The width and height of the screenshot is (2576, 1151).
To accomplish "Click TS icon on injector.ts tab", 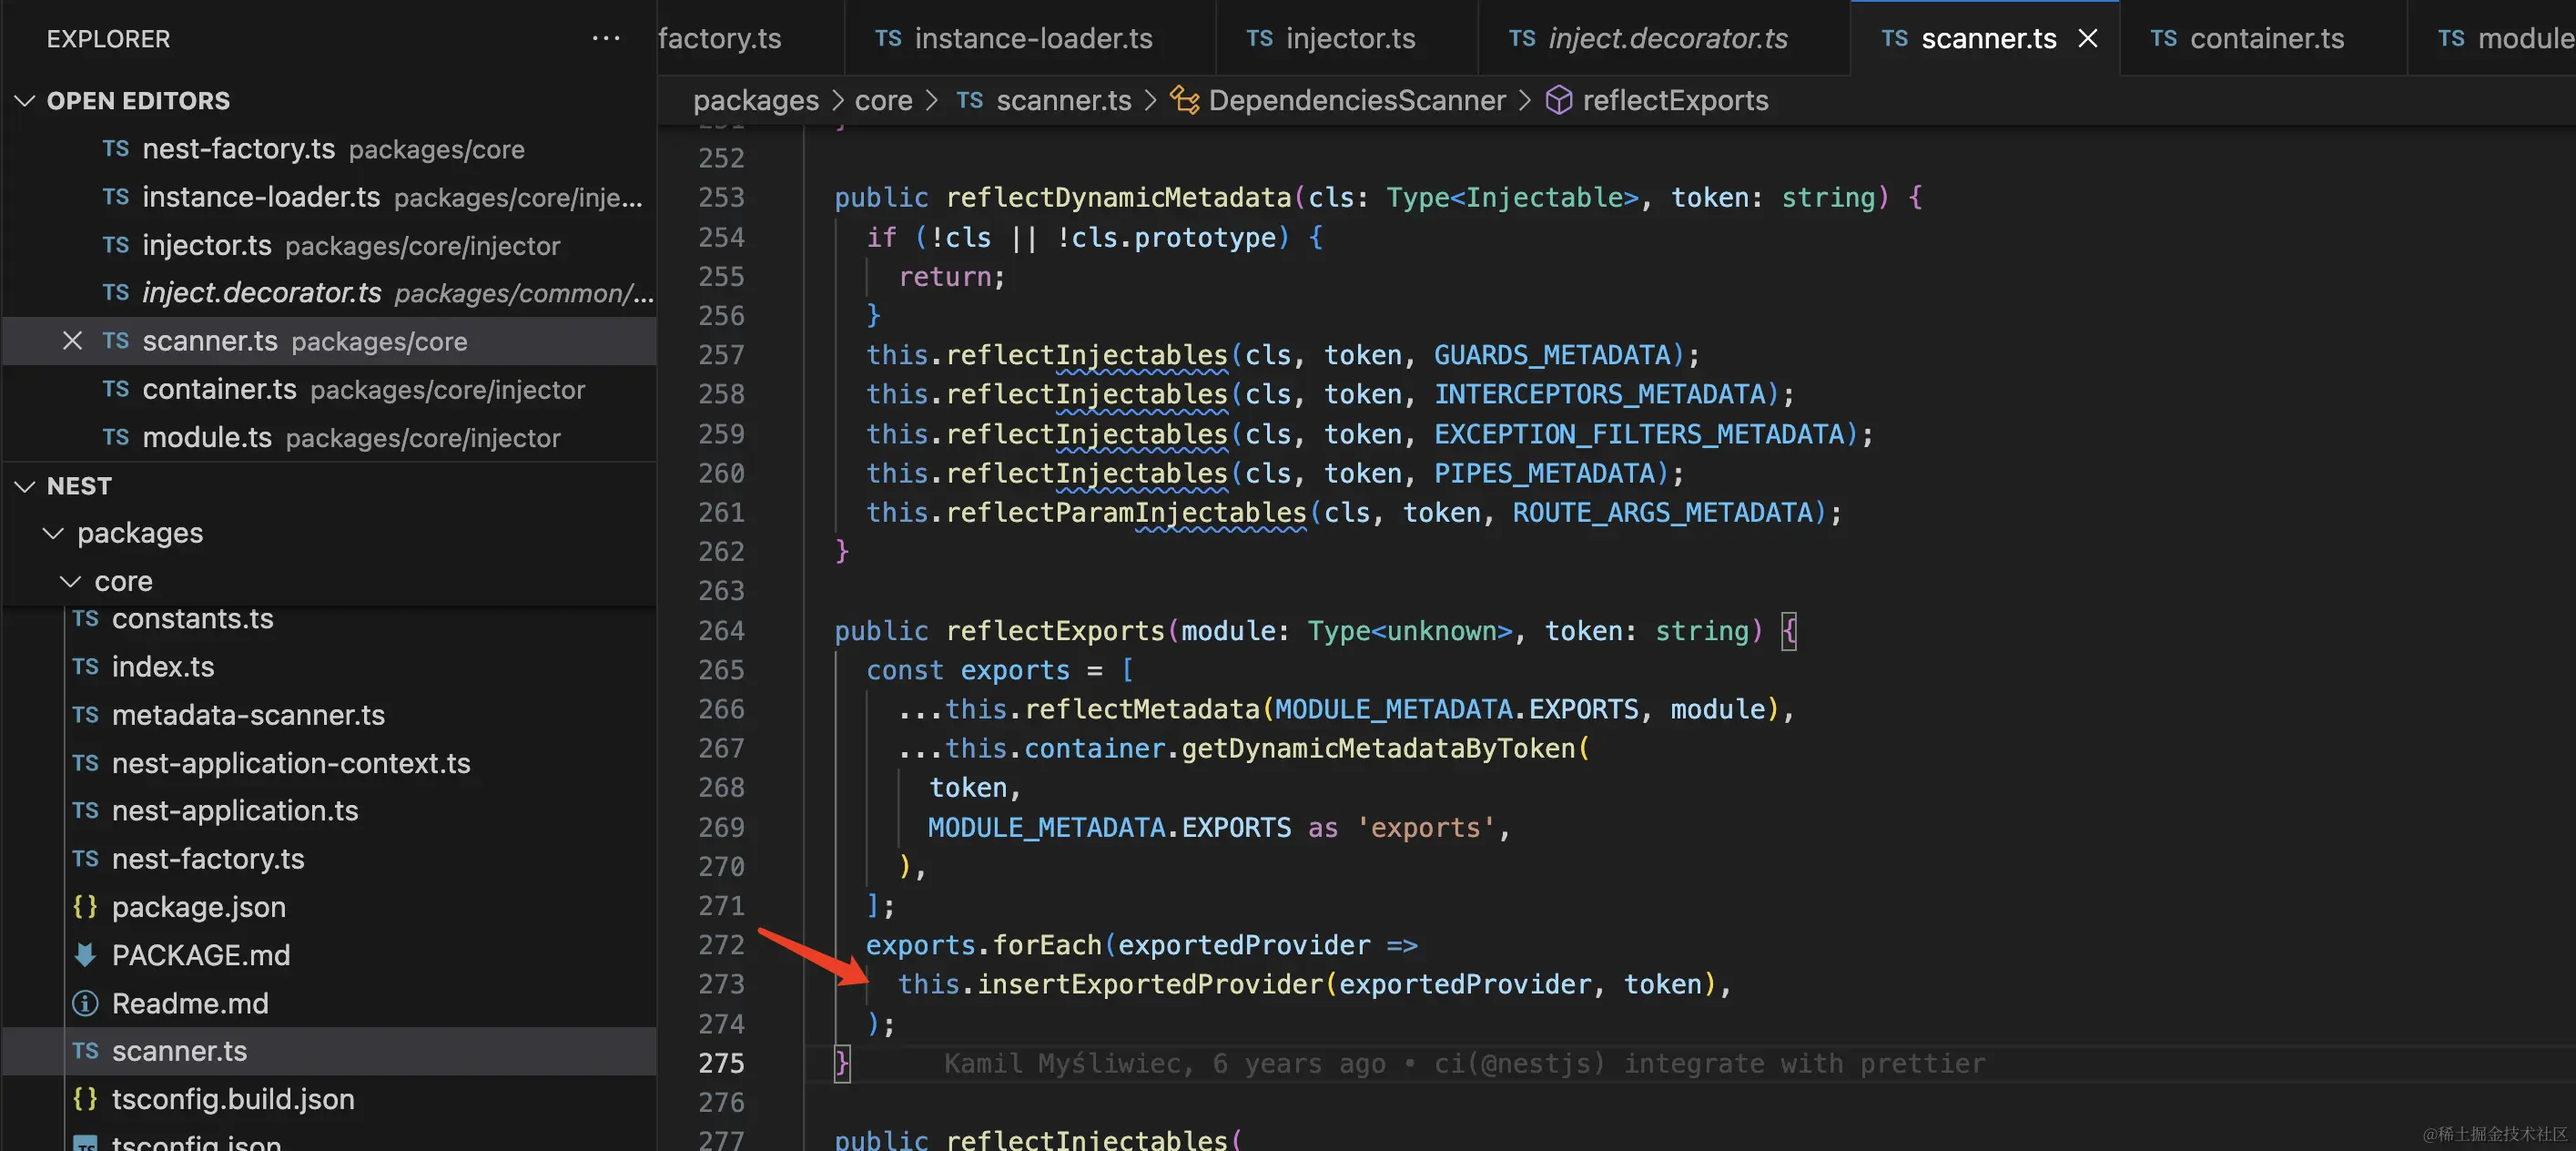I will click(x=1260, y=38).
